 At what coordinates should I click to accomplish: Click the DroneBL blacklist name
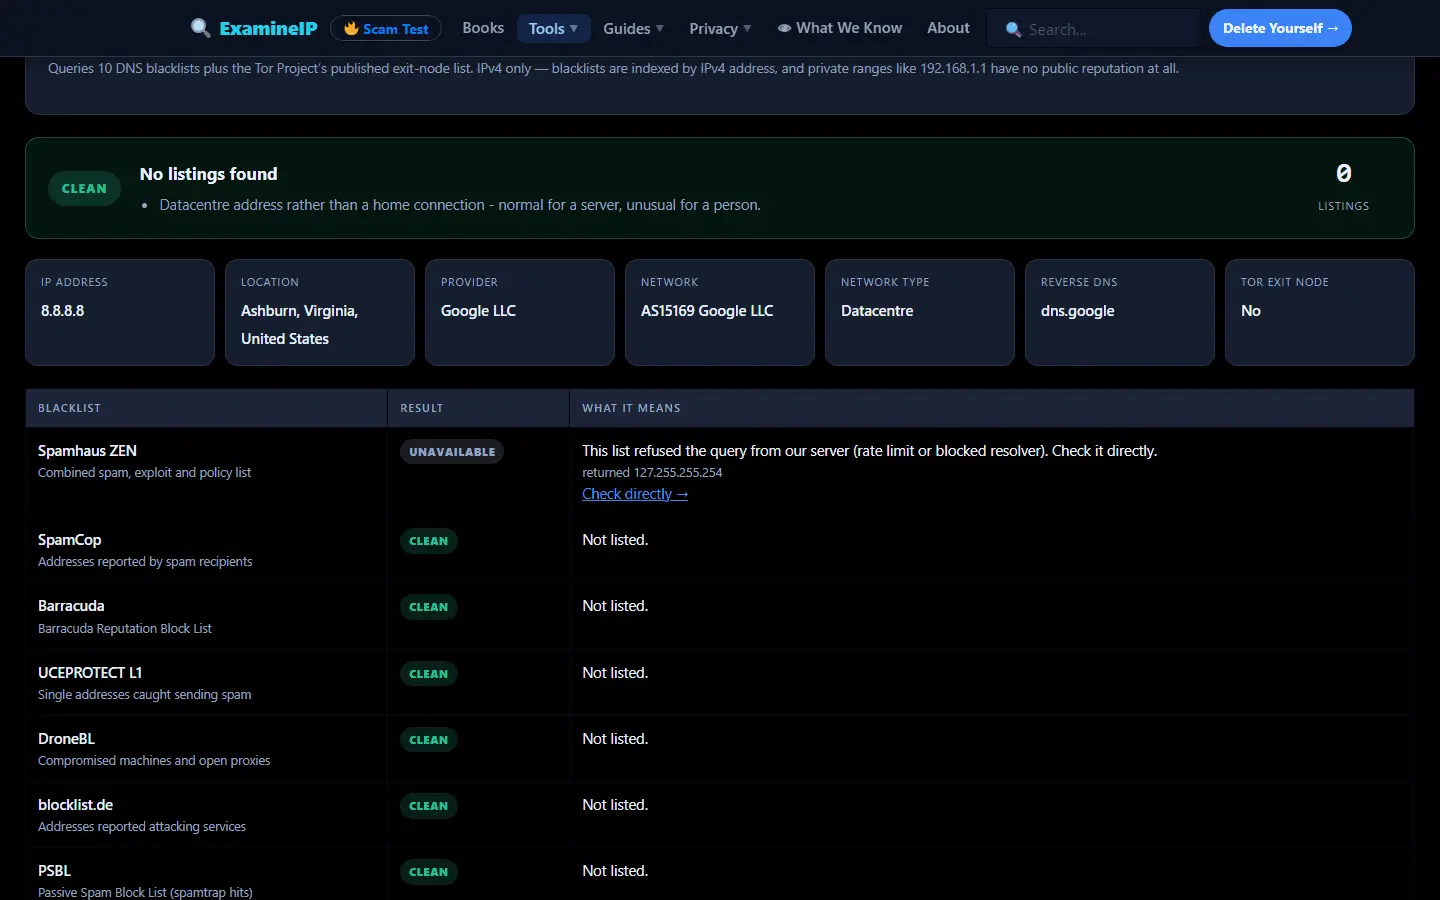pos(66,739)
